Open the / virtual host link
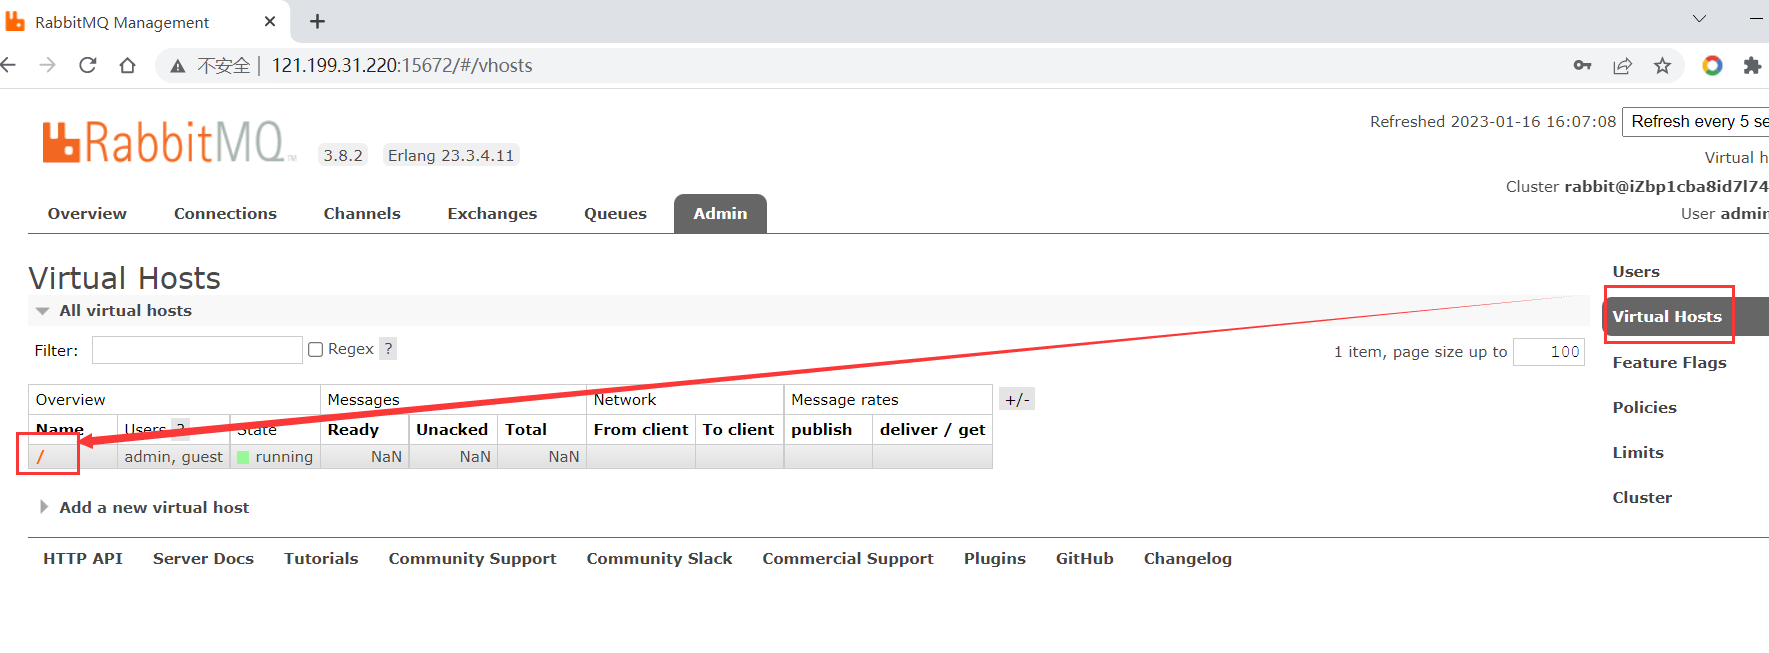Viewport: 1769px width, 653px height. (41, 457)
